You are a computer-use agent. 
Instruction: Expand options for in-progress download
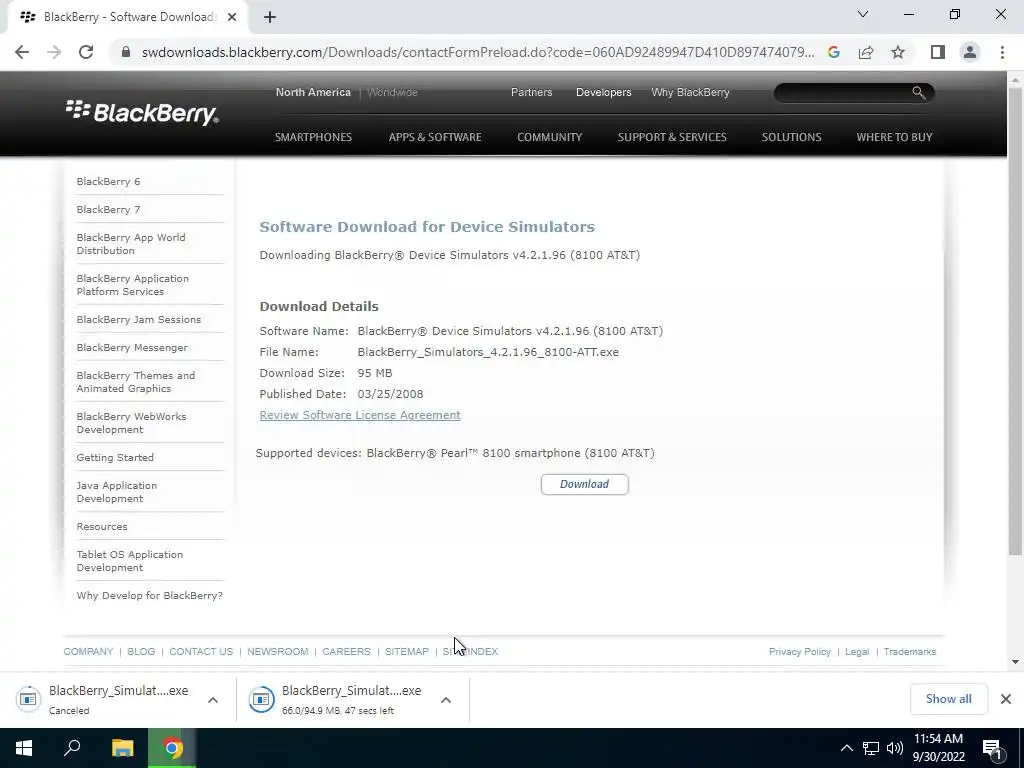point(445,699)
